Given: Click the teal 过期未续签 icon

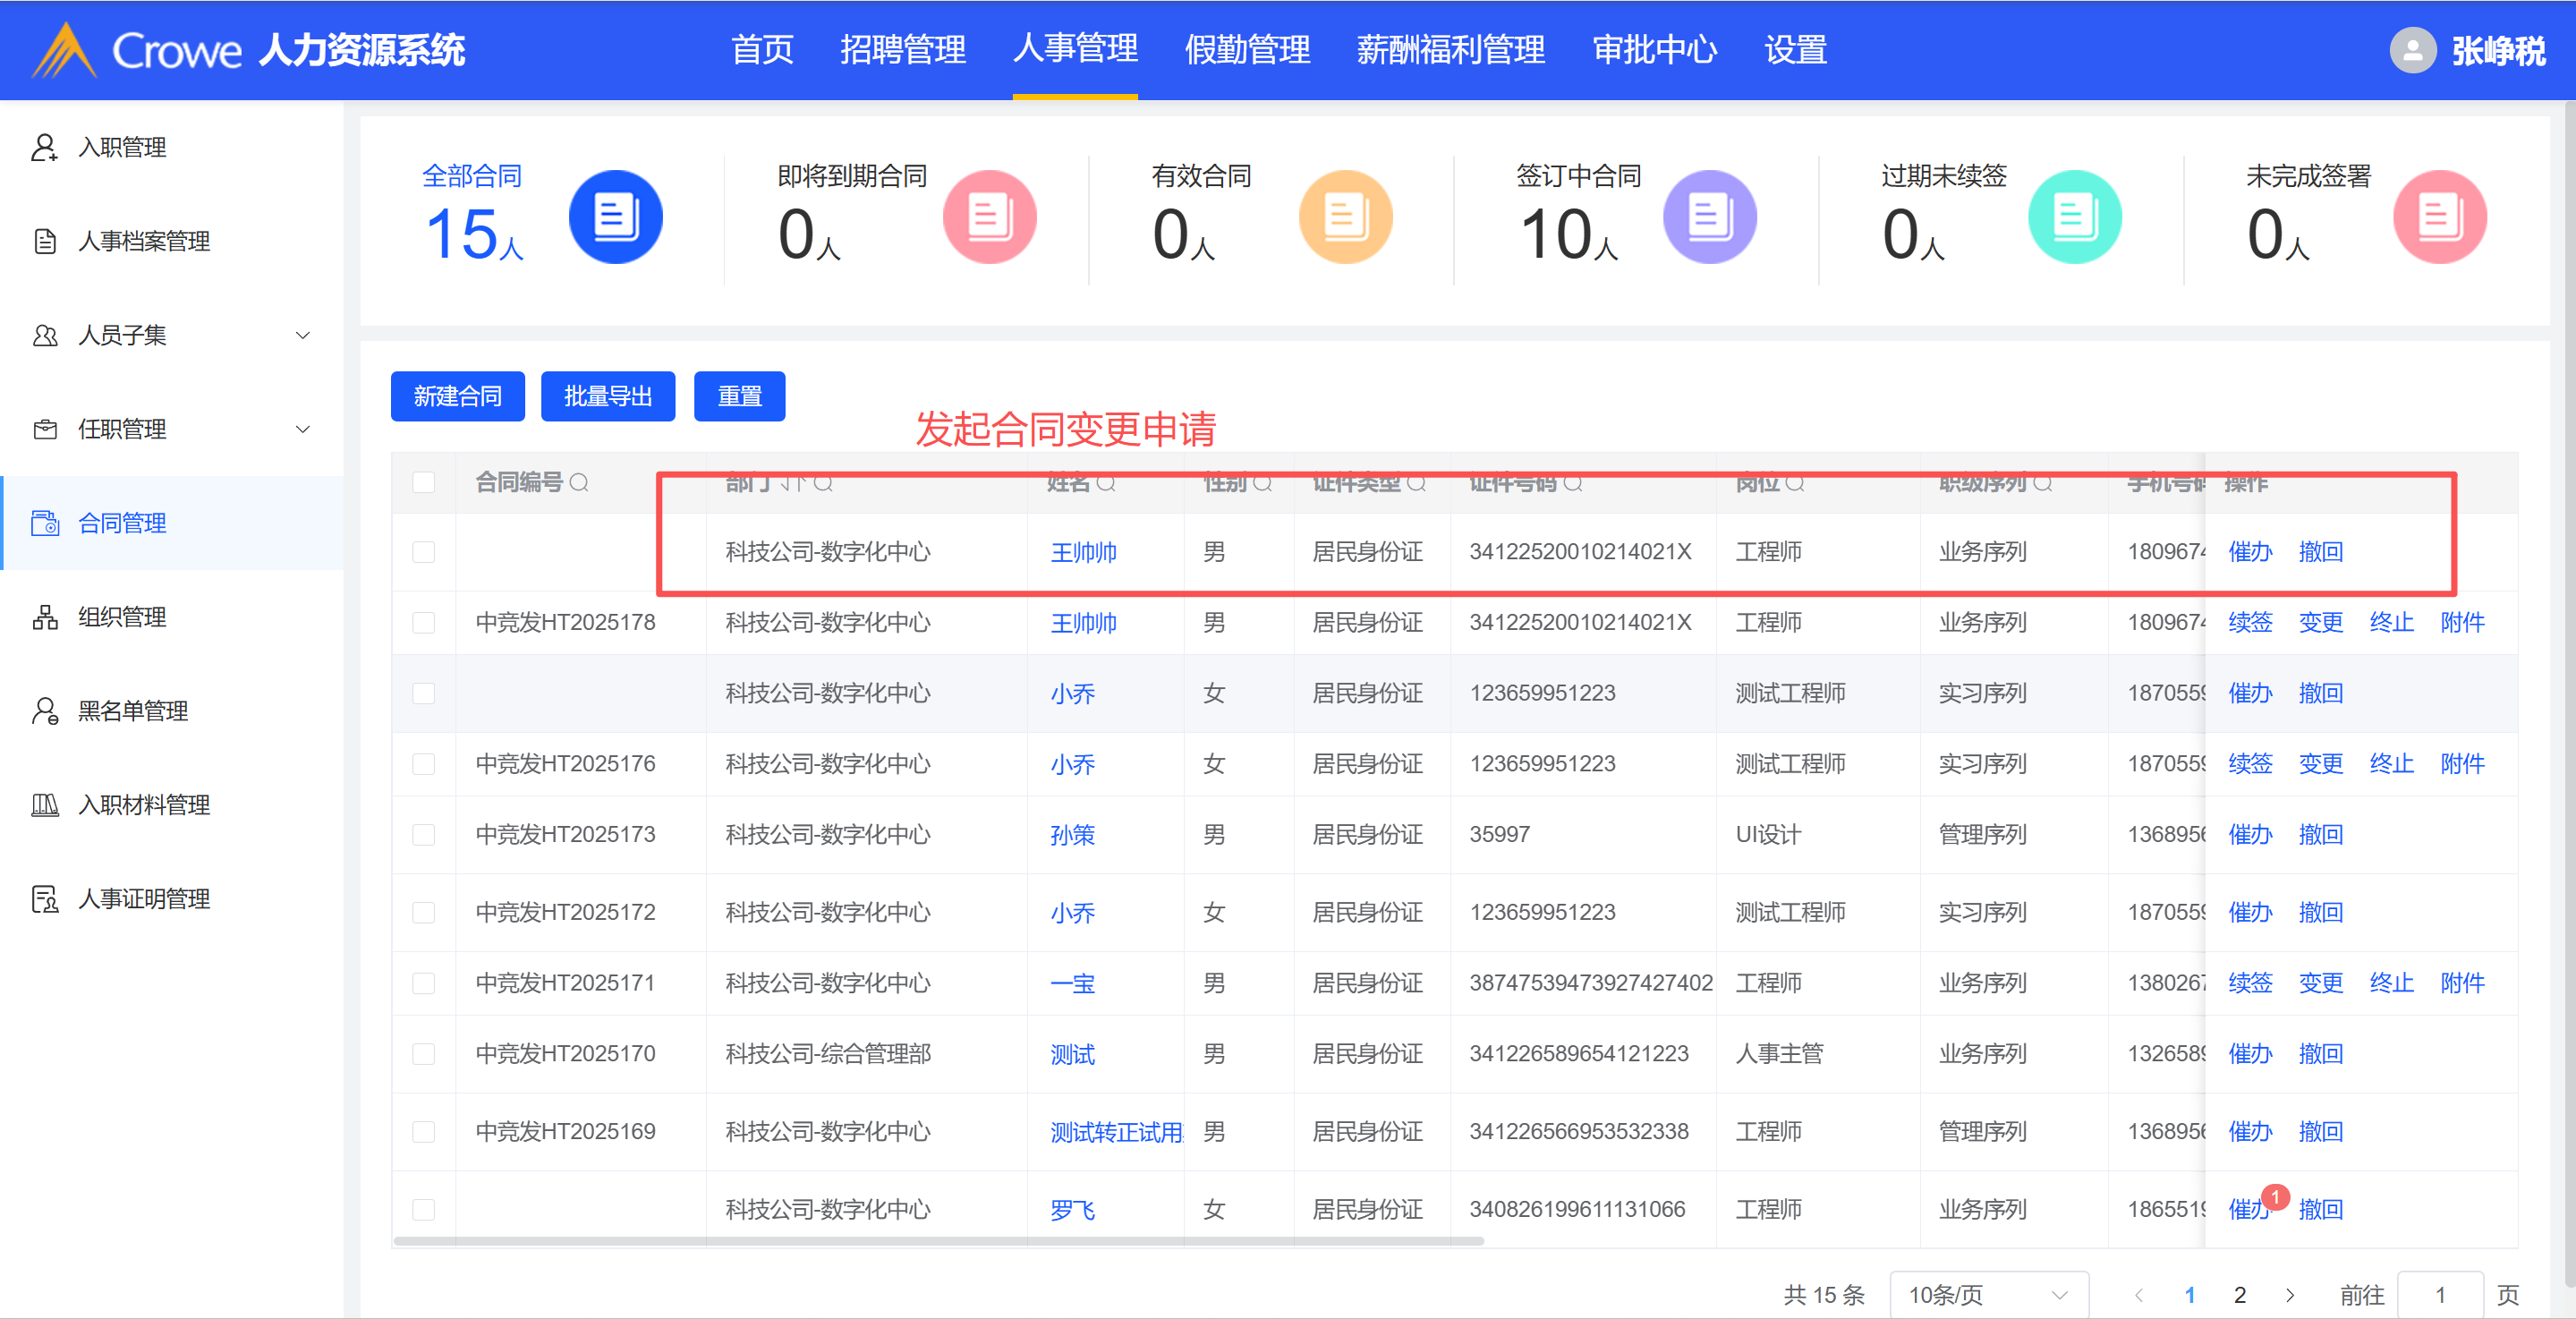Looking at the screenshot, I should pos(2074,217).
